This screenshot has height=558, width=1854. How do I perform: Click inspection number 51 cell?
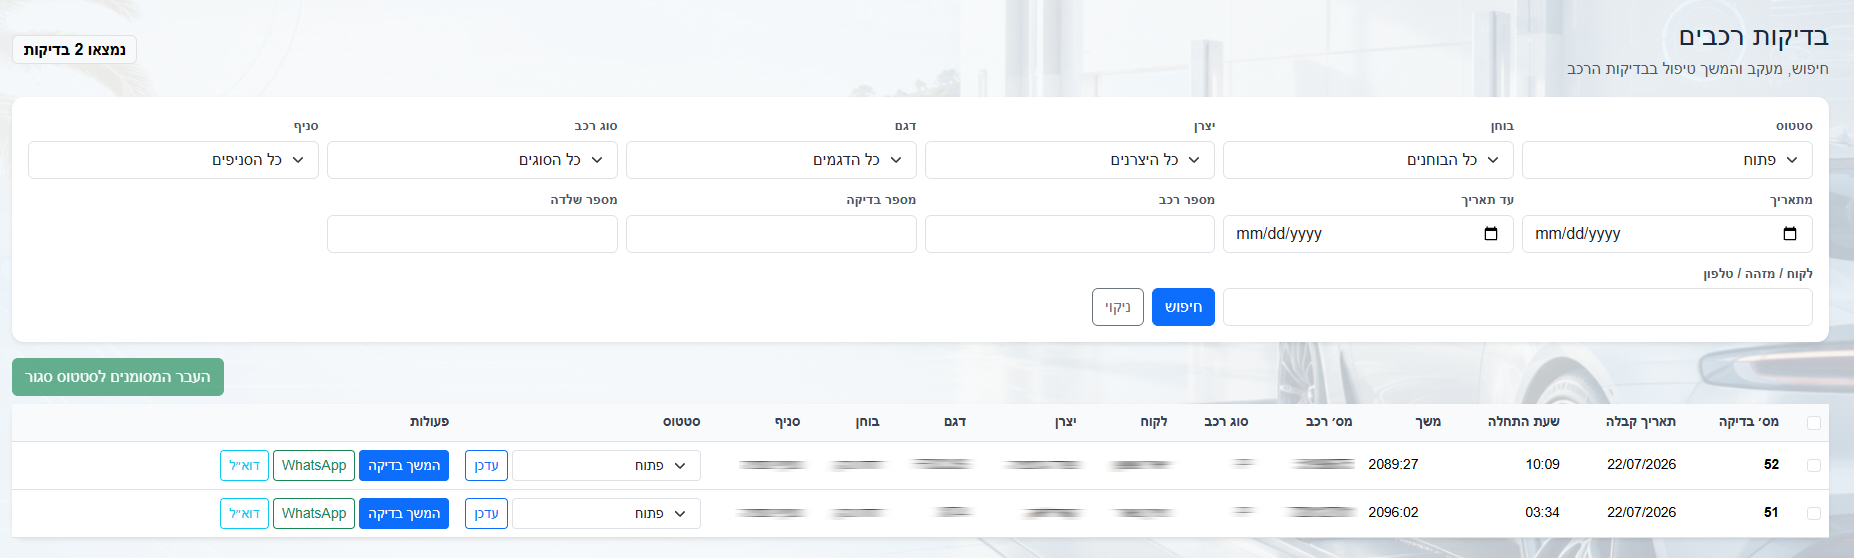click(x=1771, y=513)
